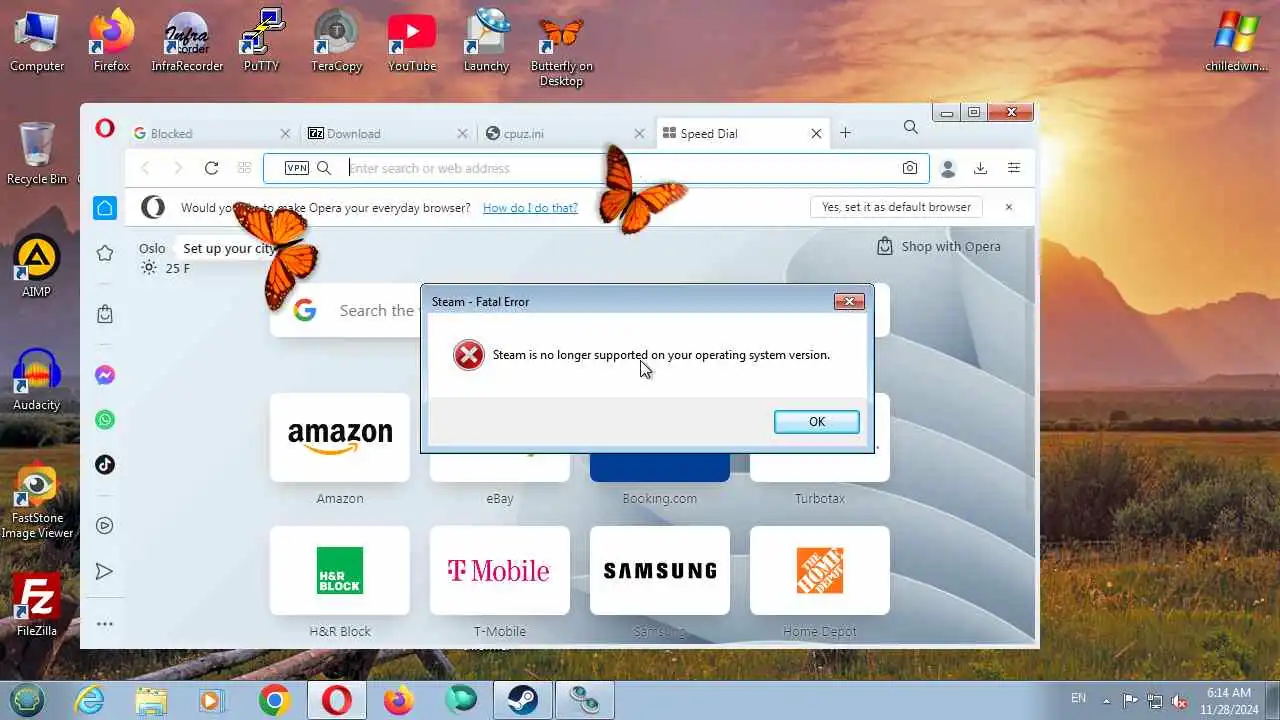Open shopping bag icon in sidebar
1280x720 pixels.
[x=105, y=314]
